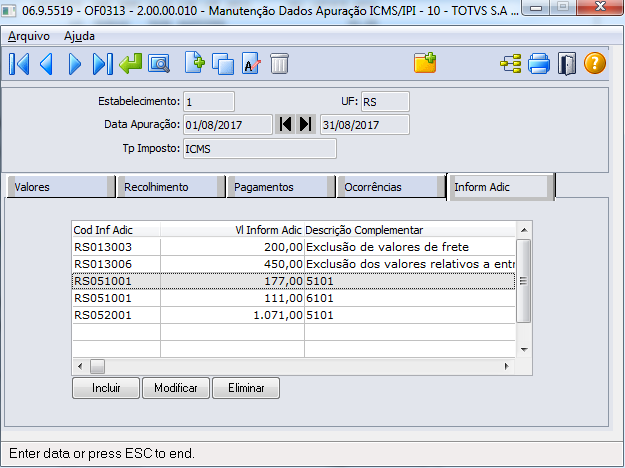Select the Inform Adic tab
The image size is (625, 468).
(x=501, y=187)
